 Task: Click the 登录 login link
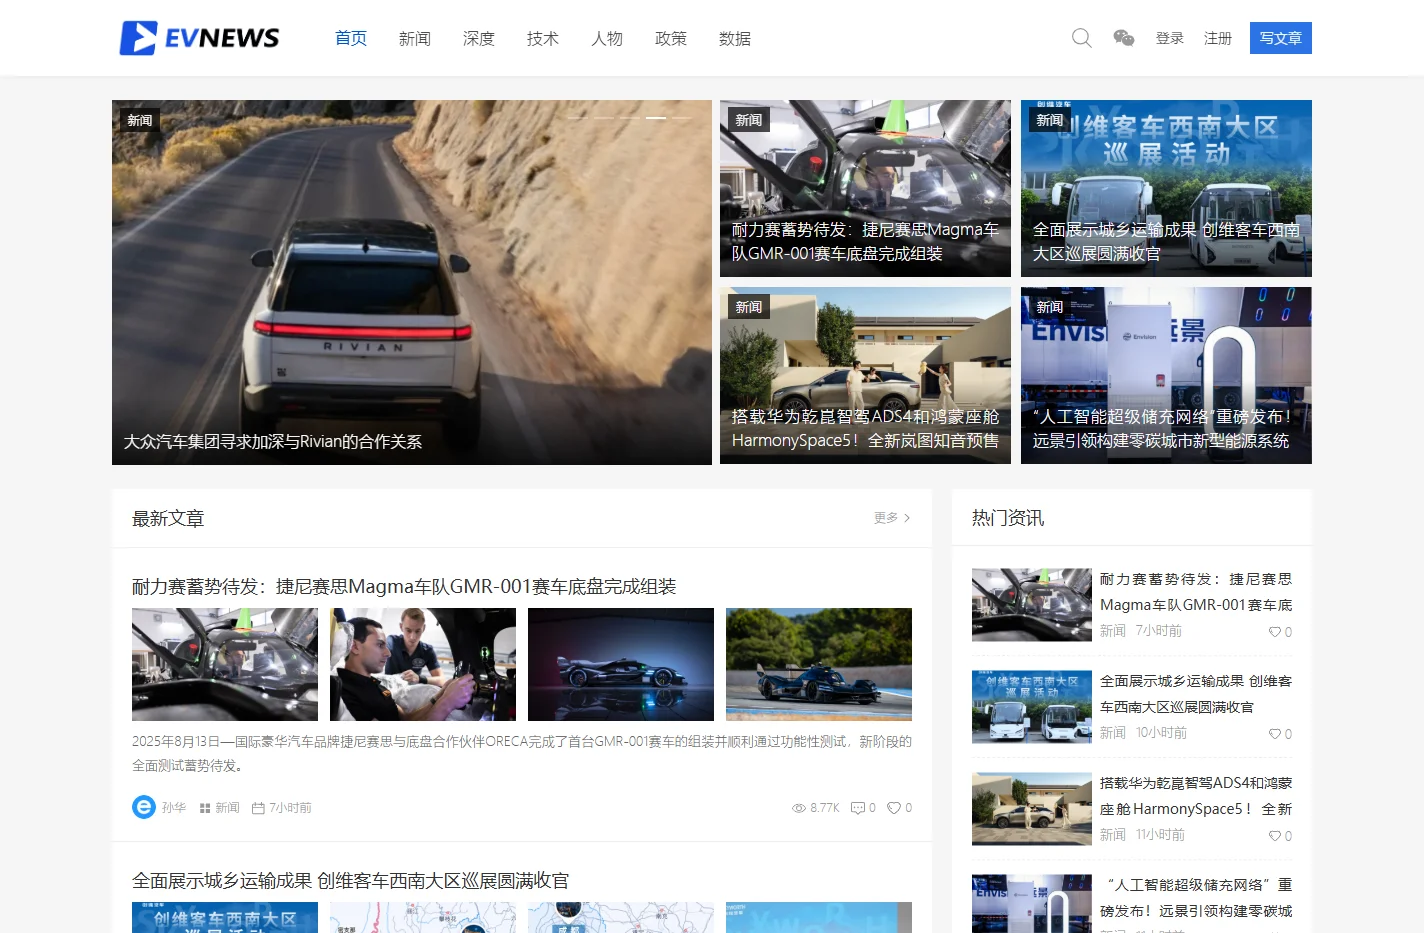click(x=1170, y=38)
